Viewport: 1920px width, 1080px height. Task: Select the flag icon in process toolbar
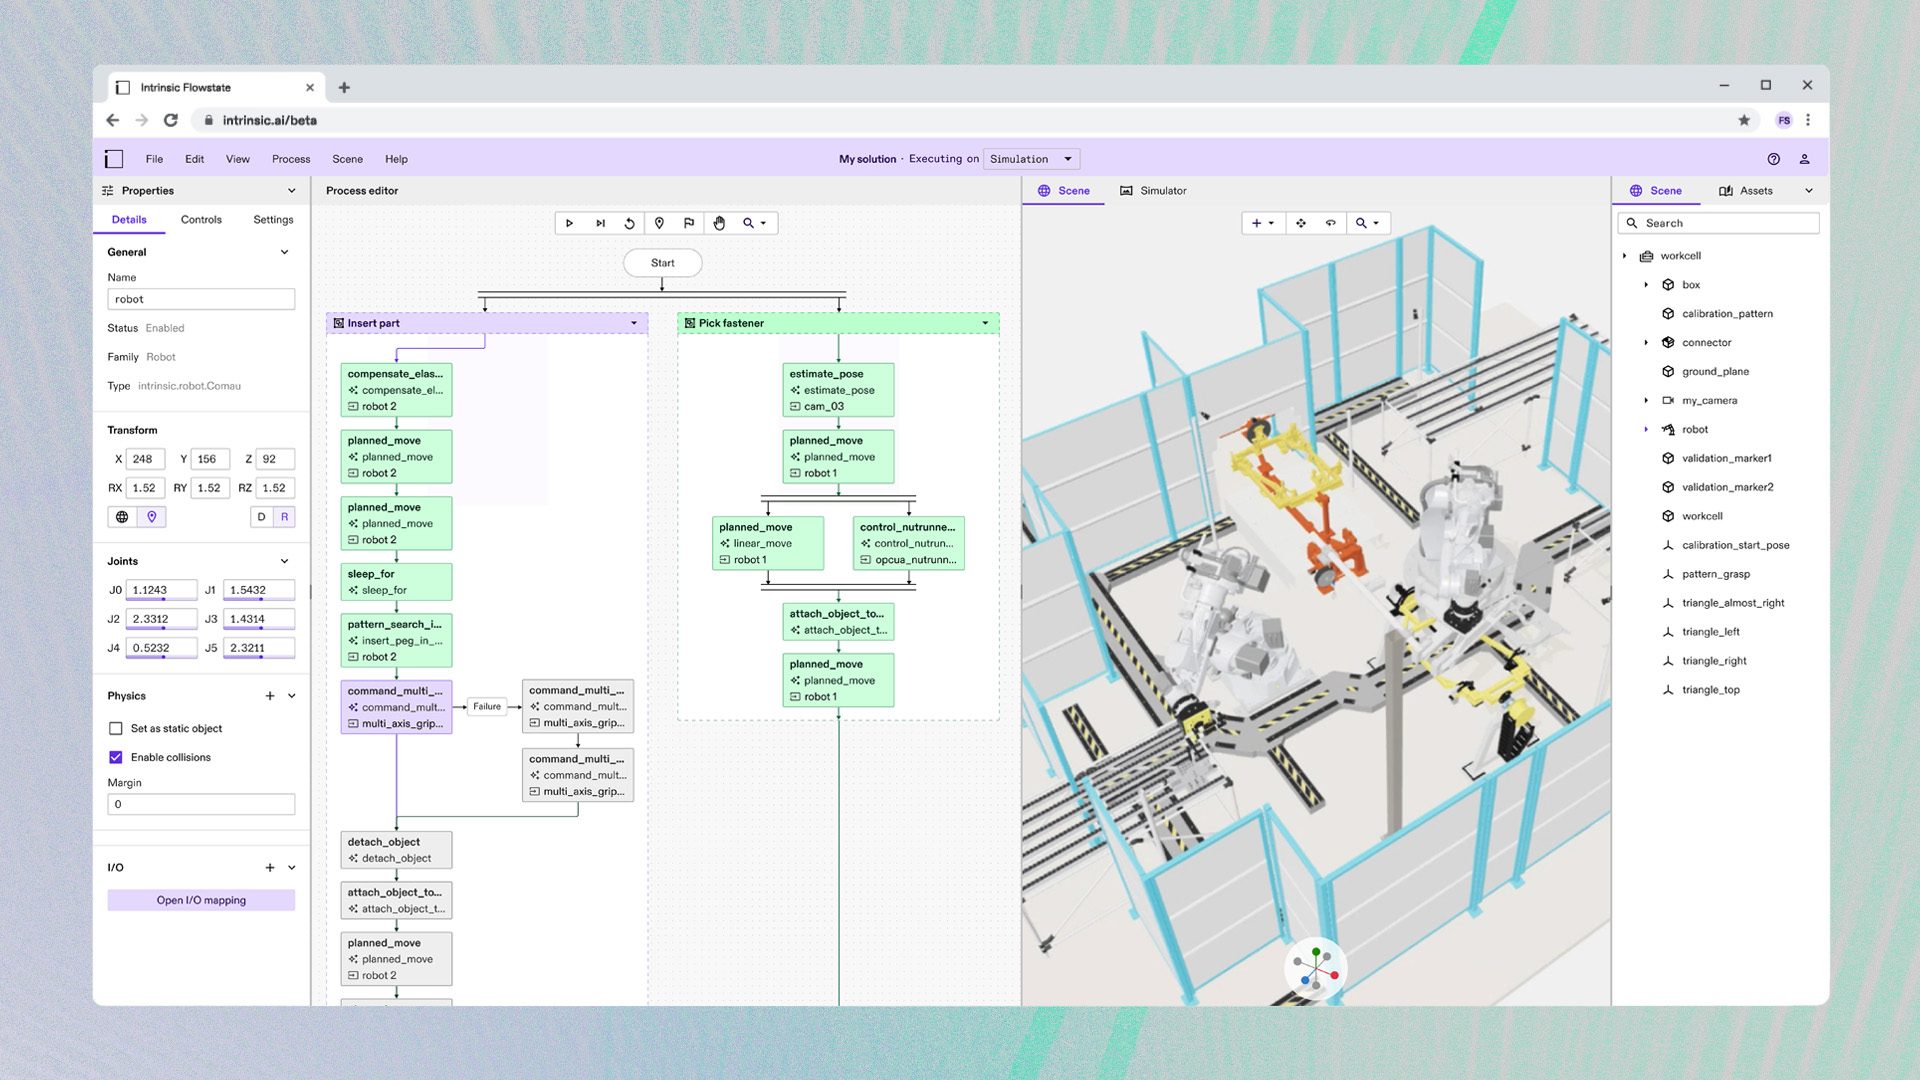click(x=689, y=223)
